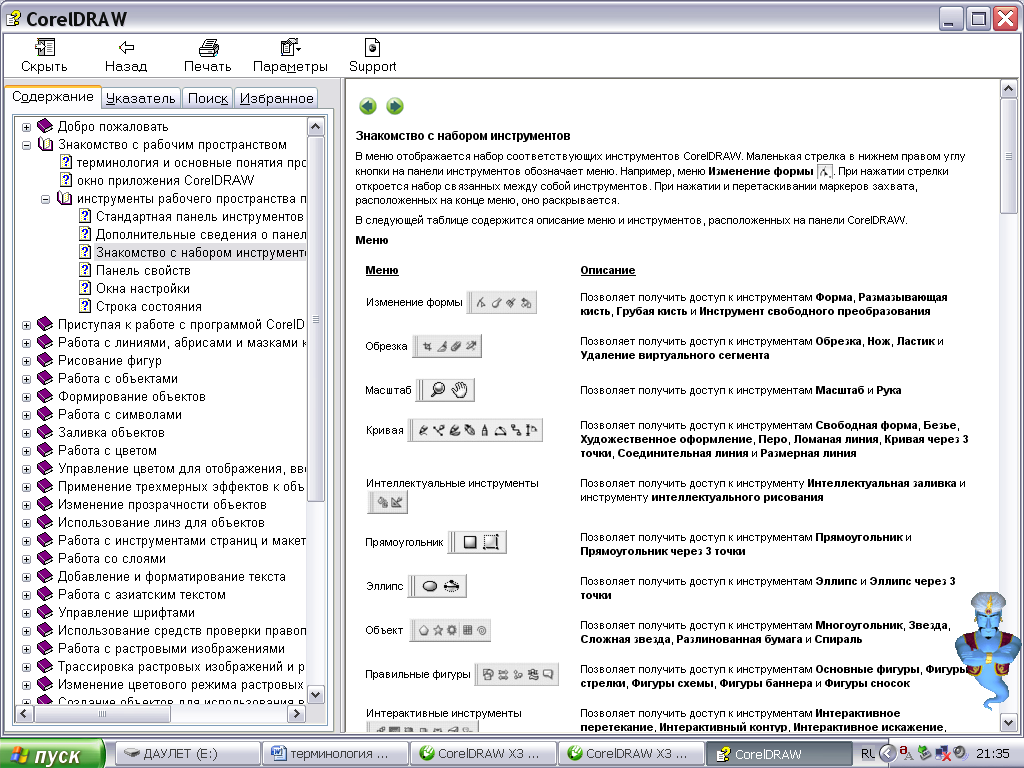Open topic Строка состояния
This screenshot has width=1024, height=768.
tap(148, 306)
